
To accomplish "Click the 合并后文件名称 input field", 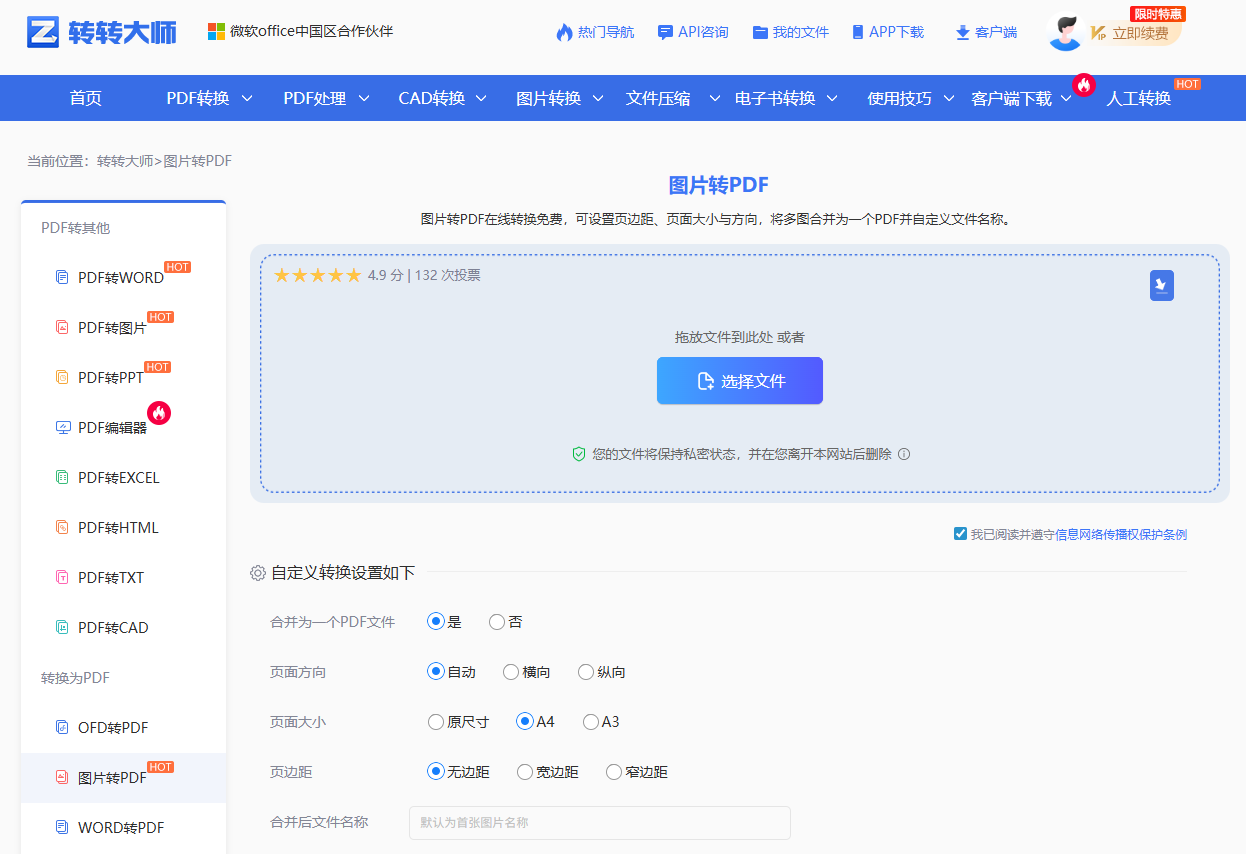I will 599,822.
